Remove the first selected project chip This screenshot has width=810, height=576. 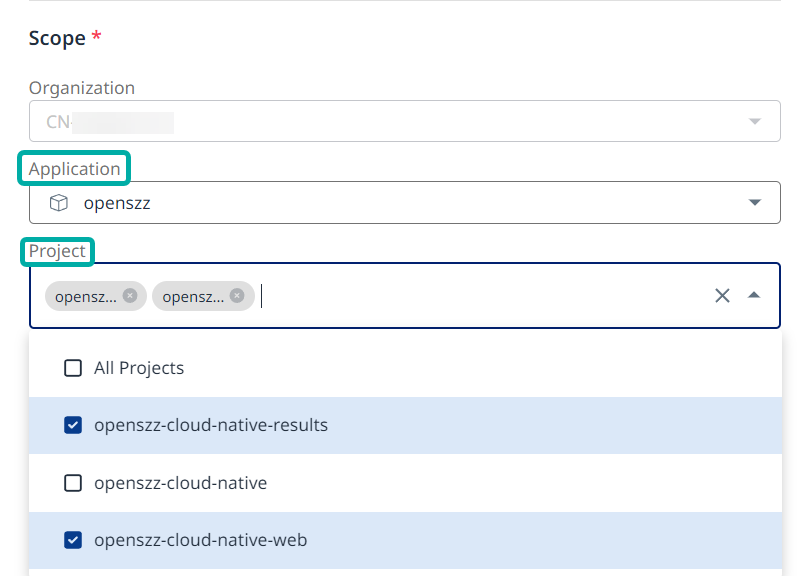(x=130, y=296)
